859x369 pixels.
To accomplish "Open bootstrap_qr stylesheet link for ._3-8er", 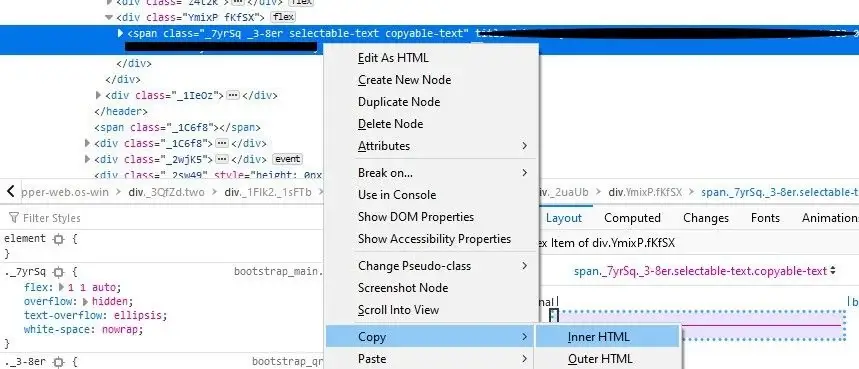I will point(288,362).
